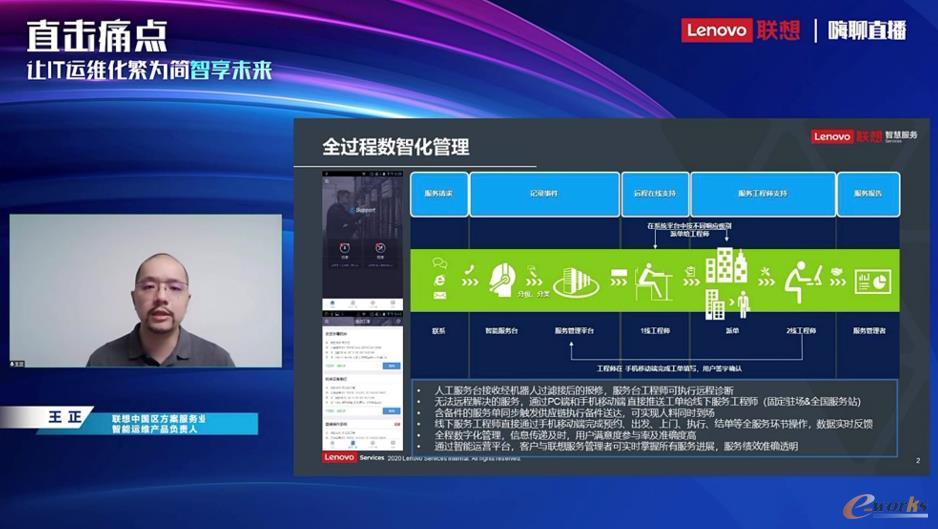Viewport: 938px width, 529px height.
Task: Click the Lenovo Services footer logo
Action: [x=353, y=457]
